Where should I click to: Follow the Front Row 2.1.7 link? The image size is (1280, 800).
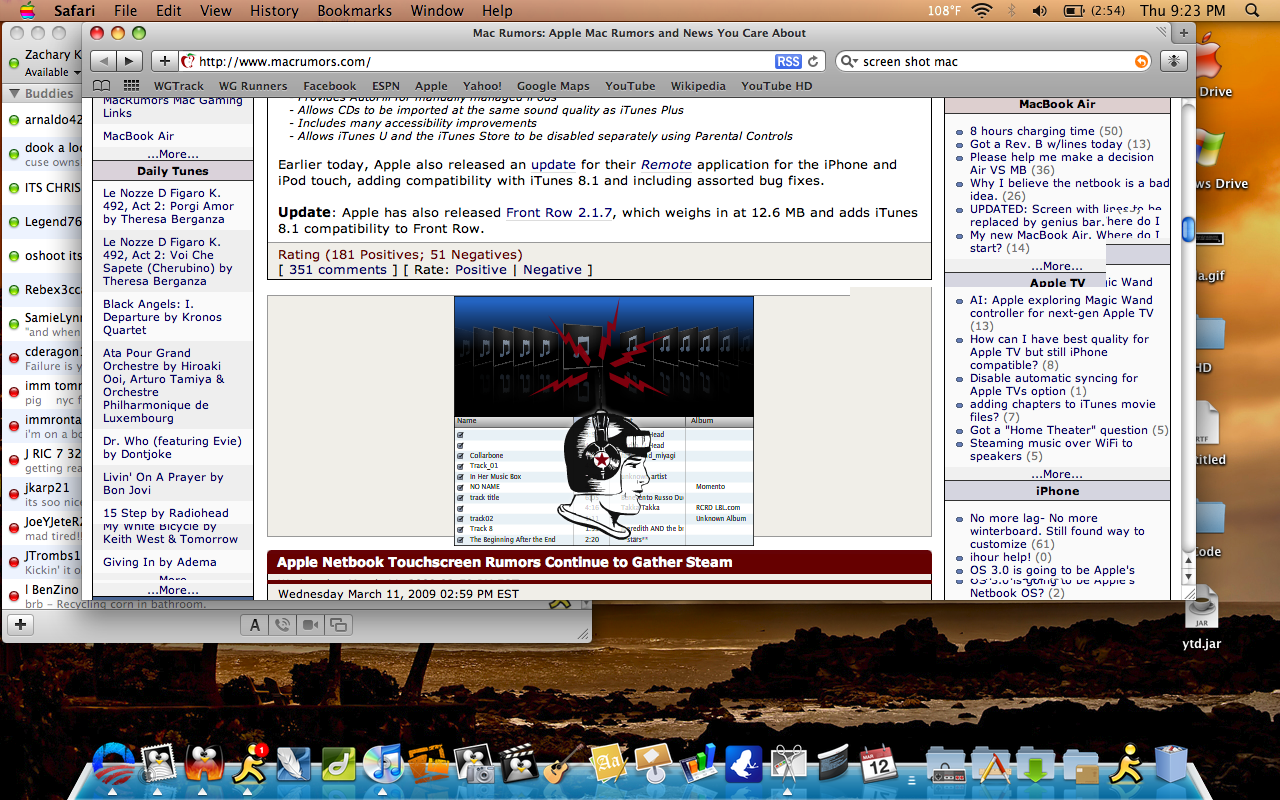[560, 213]
